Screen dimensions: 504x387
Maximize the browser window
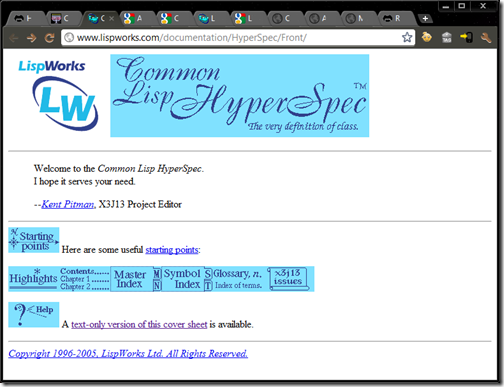click(462, 6)
